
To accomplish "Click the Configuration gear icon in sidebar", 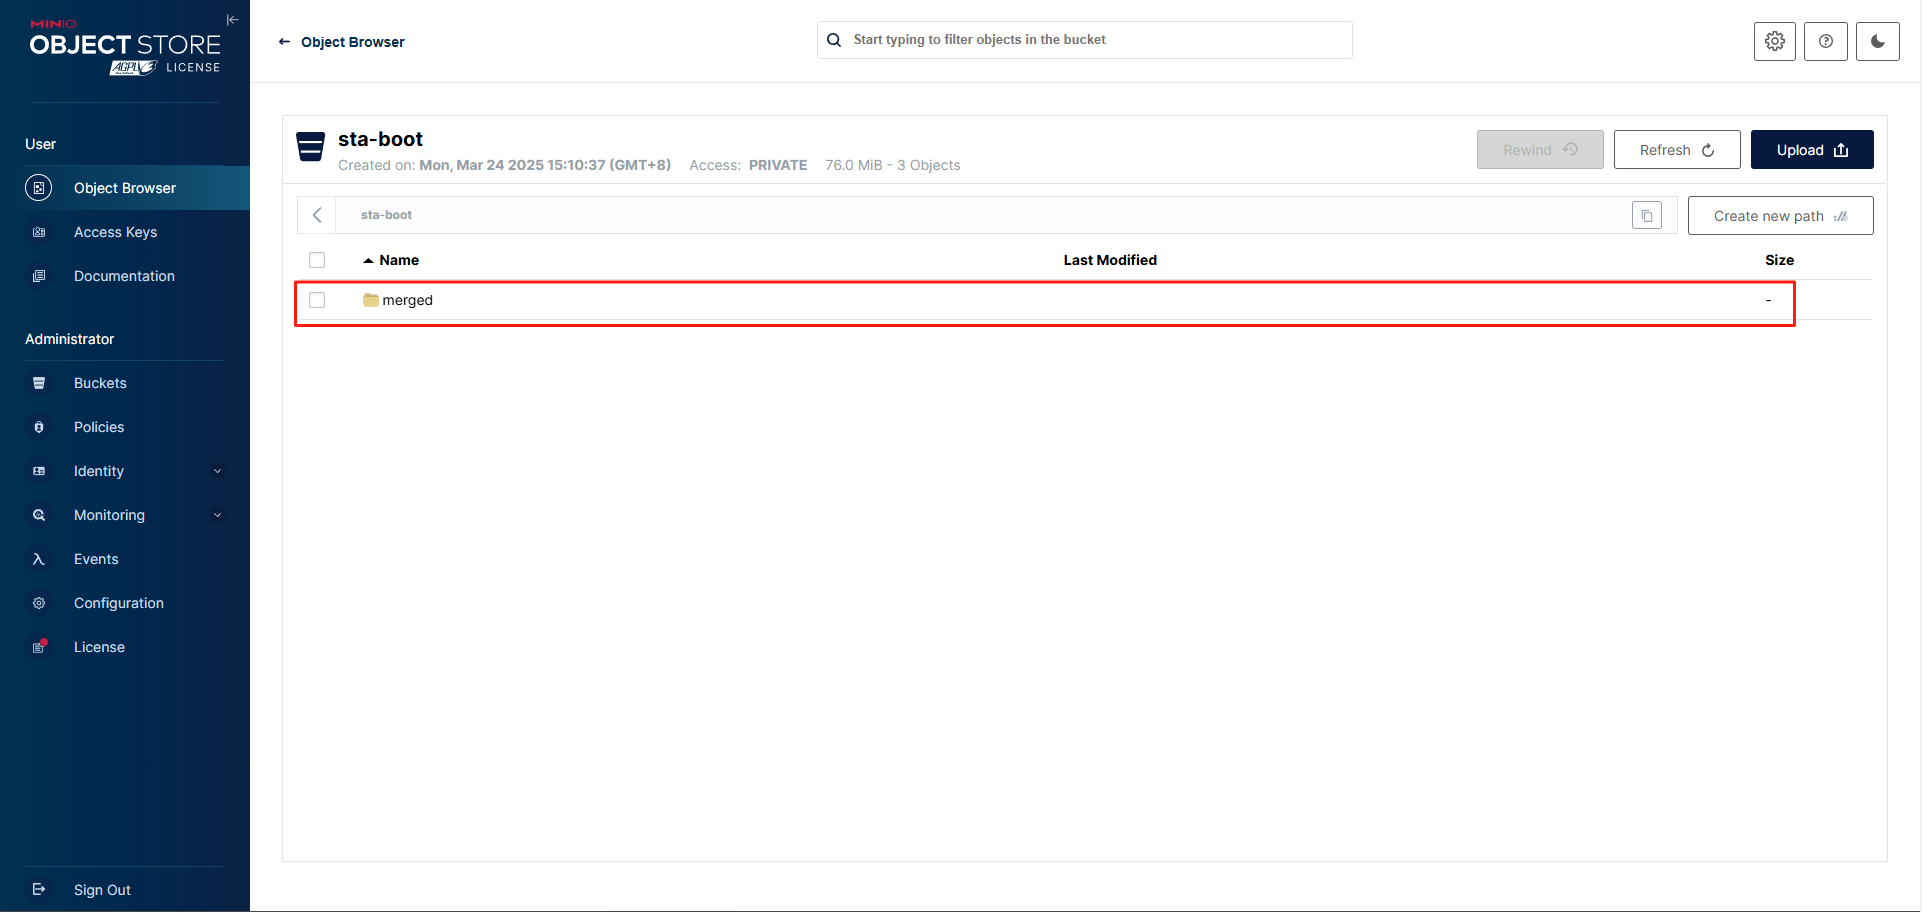I will (x=39, y=603).
